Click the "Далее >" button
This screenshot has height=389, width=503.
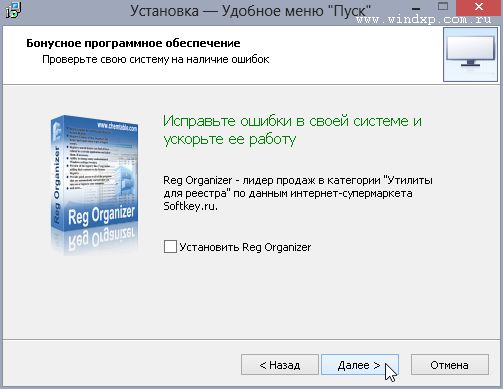click(360, 365)
